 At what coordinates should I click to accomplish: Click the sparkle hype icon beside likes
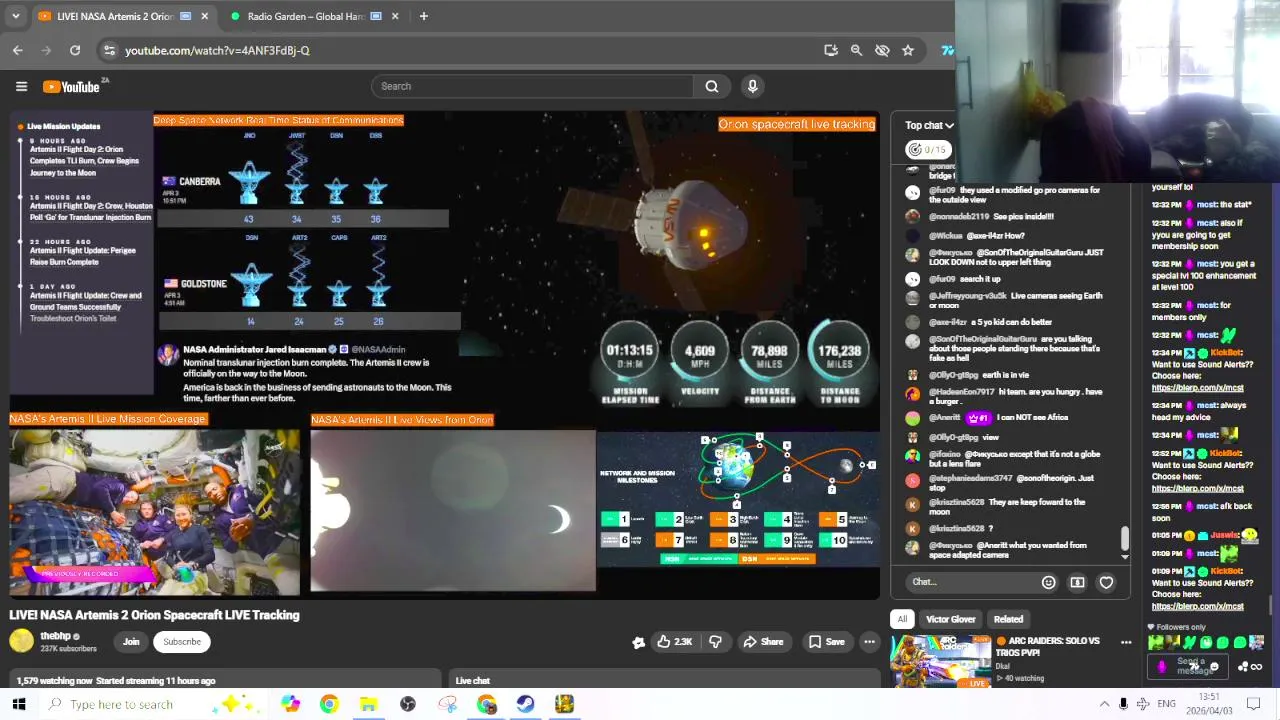click(639, 642)
